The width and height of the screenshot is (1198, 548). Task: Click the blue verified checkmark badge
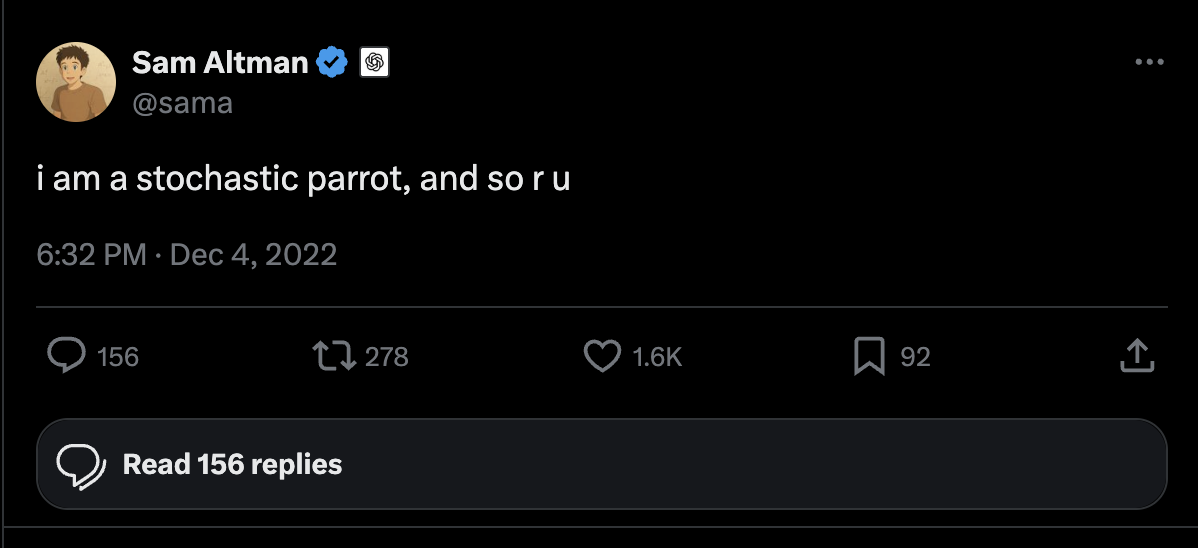[x=332, y=63]
